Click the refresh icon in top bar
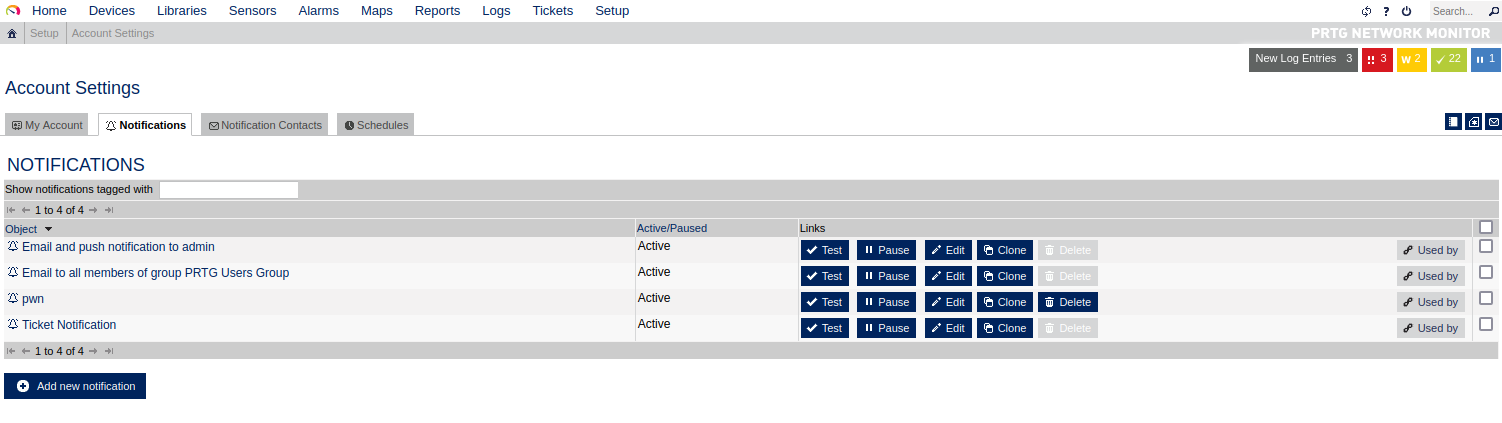 (1367, 11)
